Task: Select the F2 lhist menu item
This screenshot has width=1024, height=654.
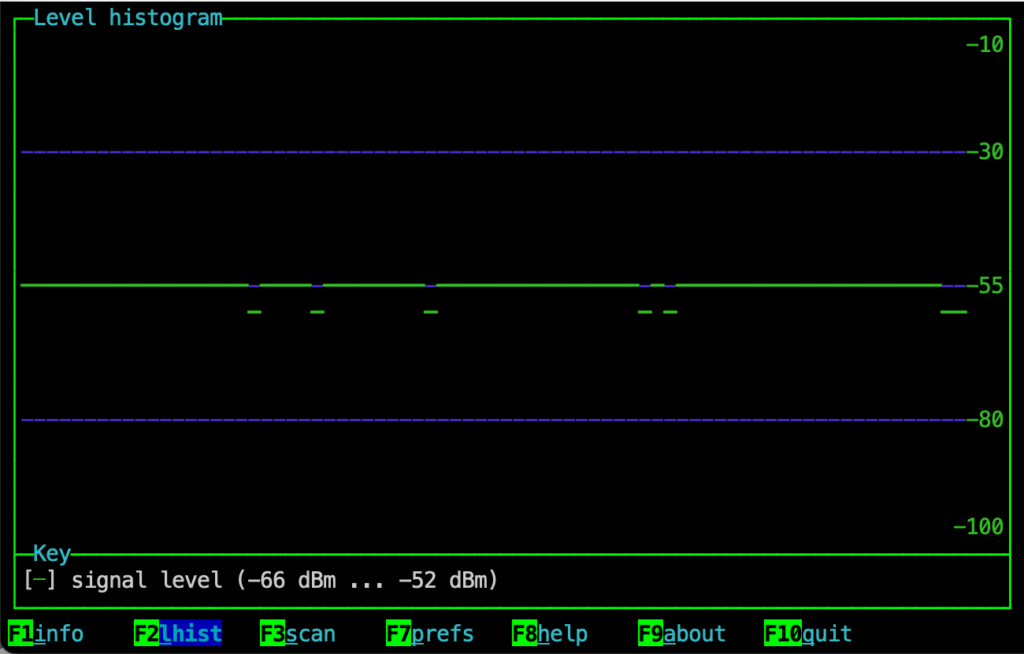Action: click(x=178, y=633)
